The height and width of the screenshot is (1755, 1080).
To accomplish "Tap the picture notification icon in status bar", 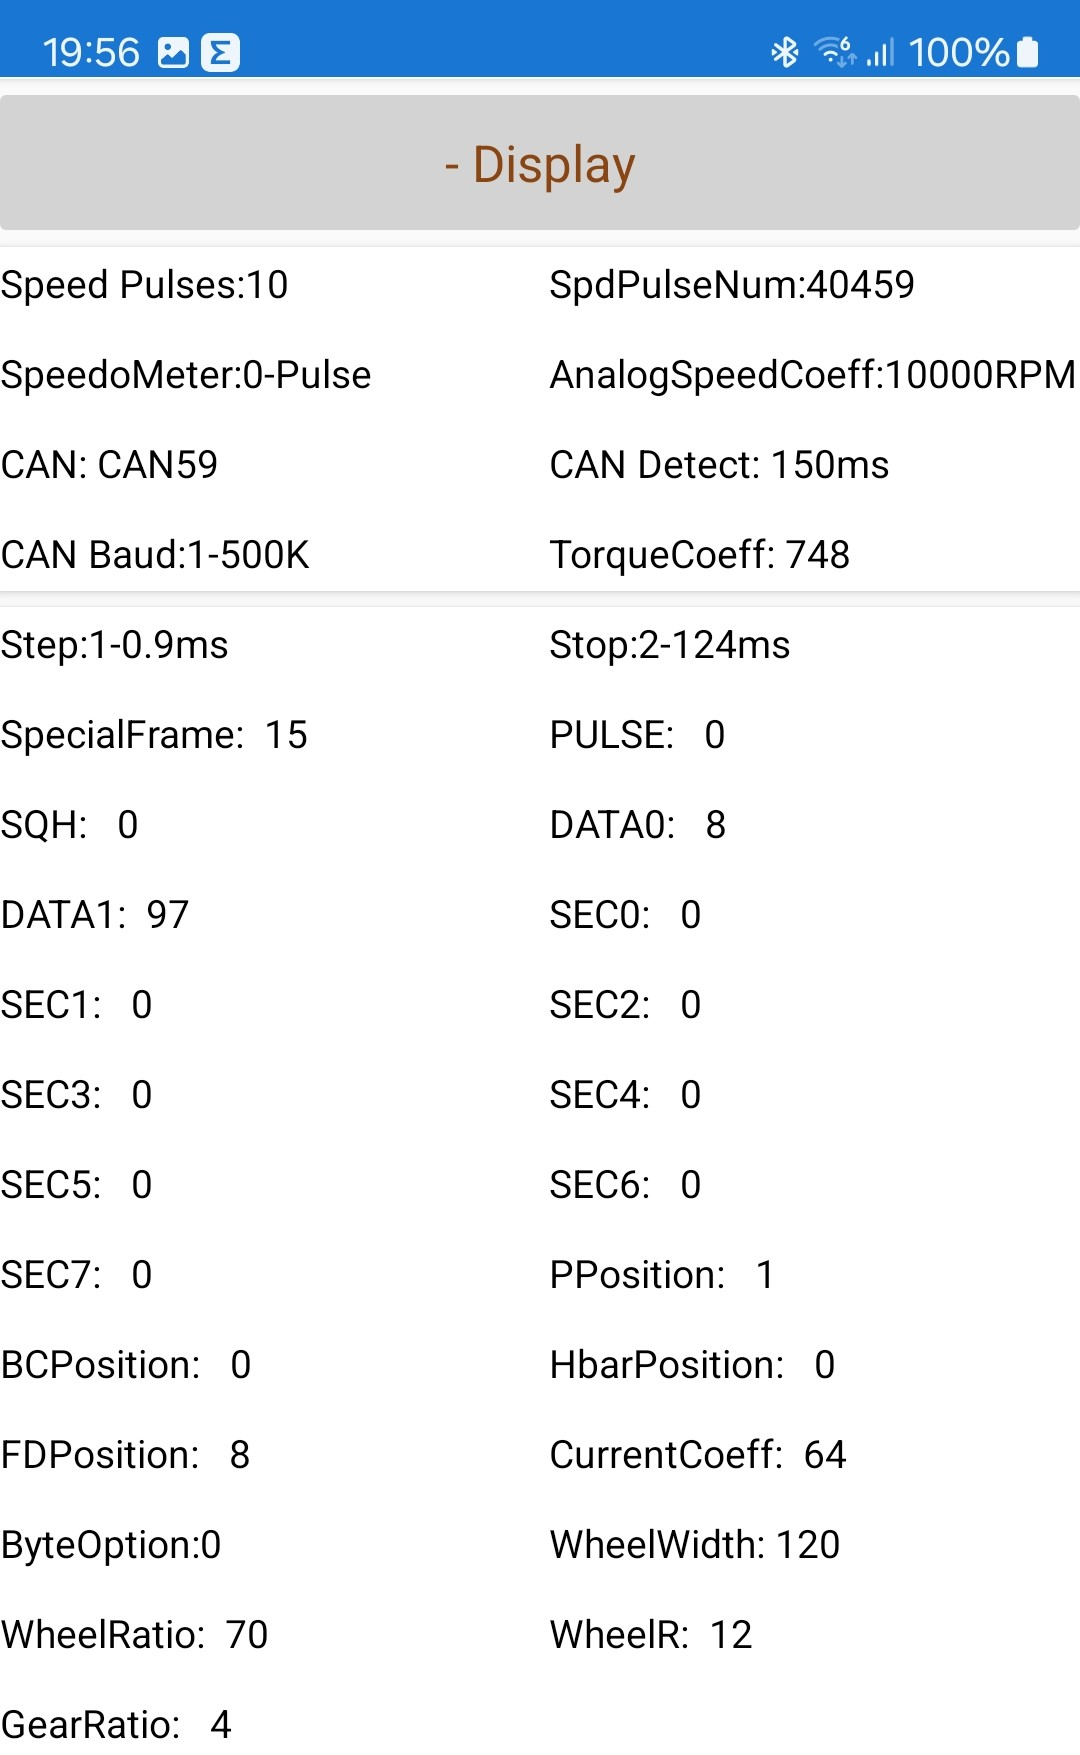I will tap(173, 53).
